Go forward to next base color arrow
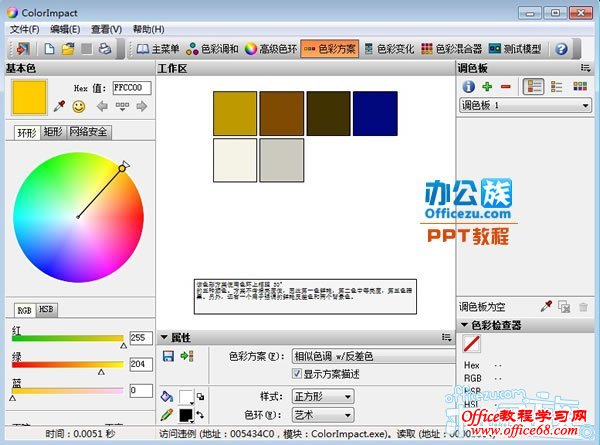Viewport: 600px width, 445px height. (142, 106)
